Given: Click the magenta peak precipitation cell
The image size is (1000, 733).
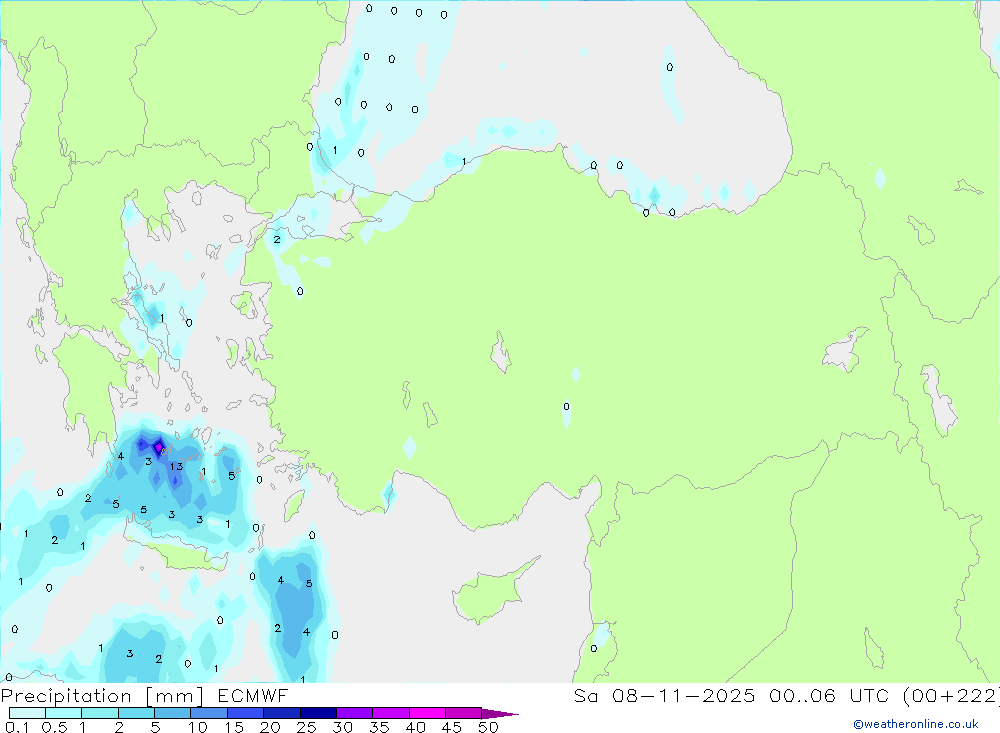Looking at the screenshot, I should (x=158, y=447).
